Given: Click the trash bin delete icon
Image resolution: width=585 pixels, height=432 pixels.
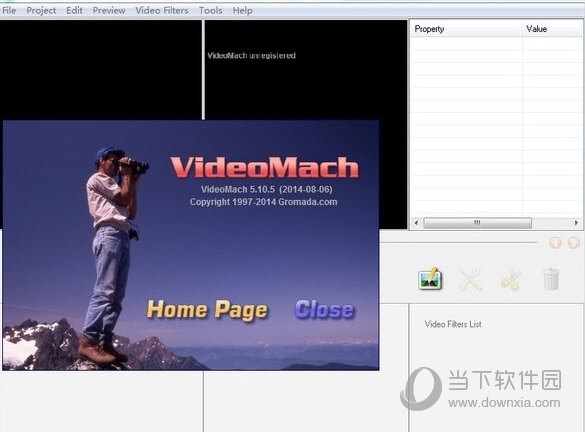Looking at the screenshot, I should pyautogui.click(x=551, y=279).
